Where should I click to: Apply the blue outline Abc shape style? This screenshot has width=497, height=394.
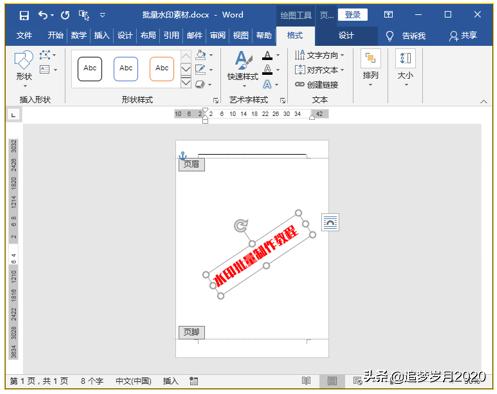[x=126, y=69]
